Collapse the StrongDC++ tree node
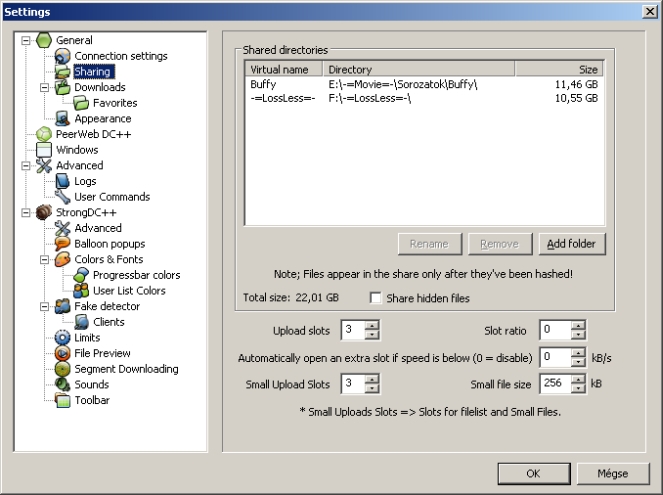Screen dimensions: 663x495 click(26, 212)
